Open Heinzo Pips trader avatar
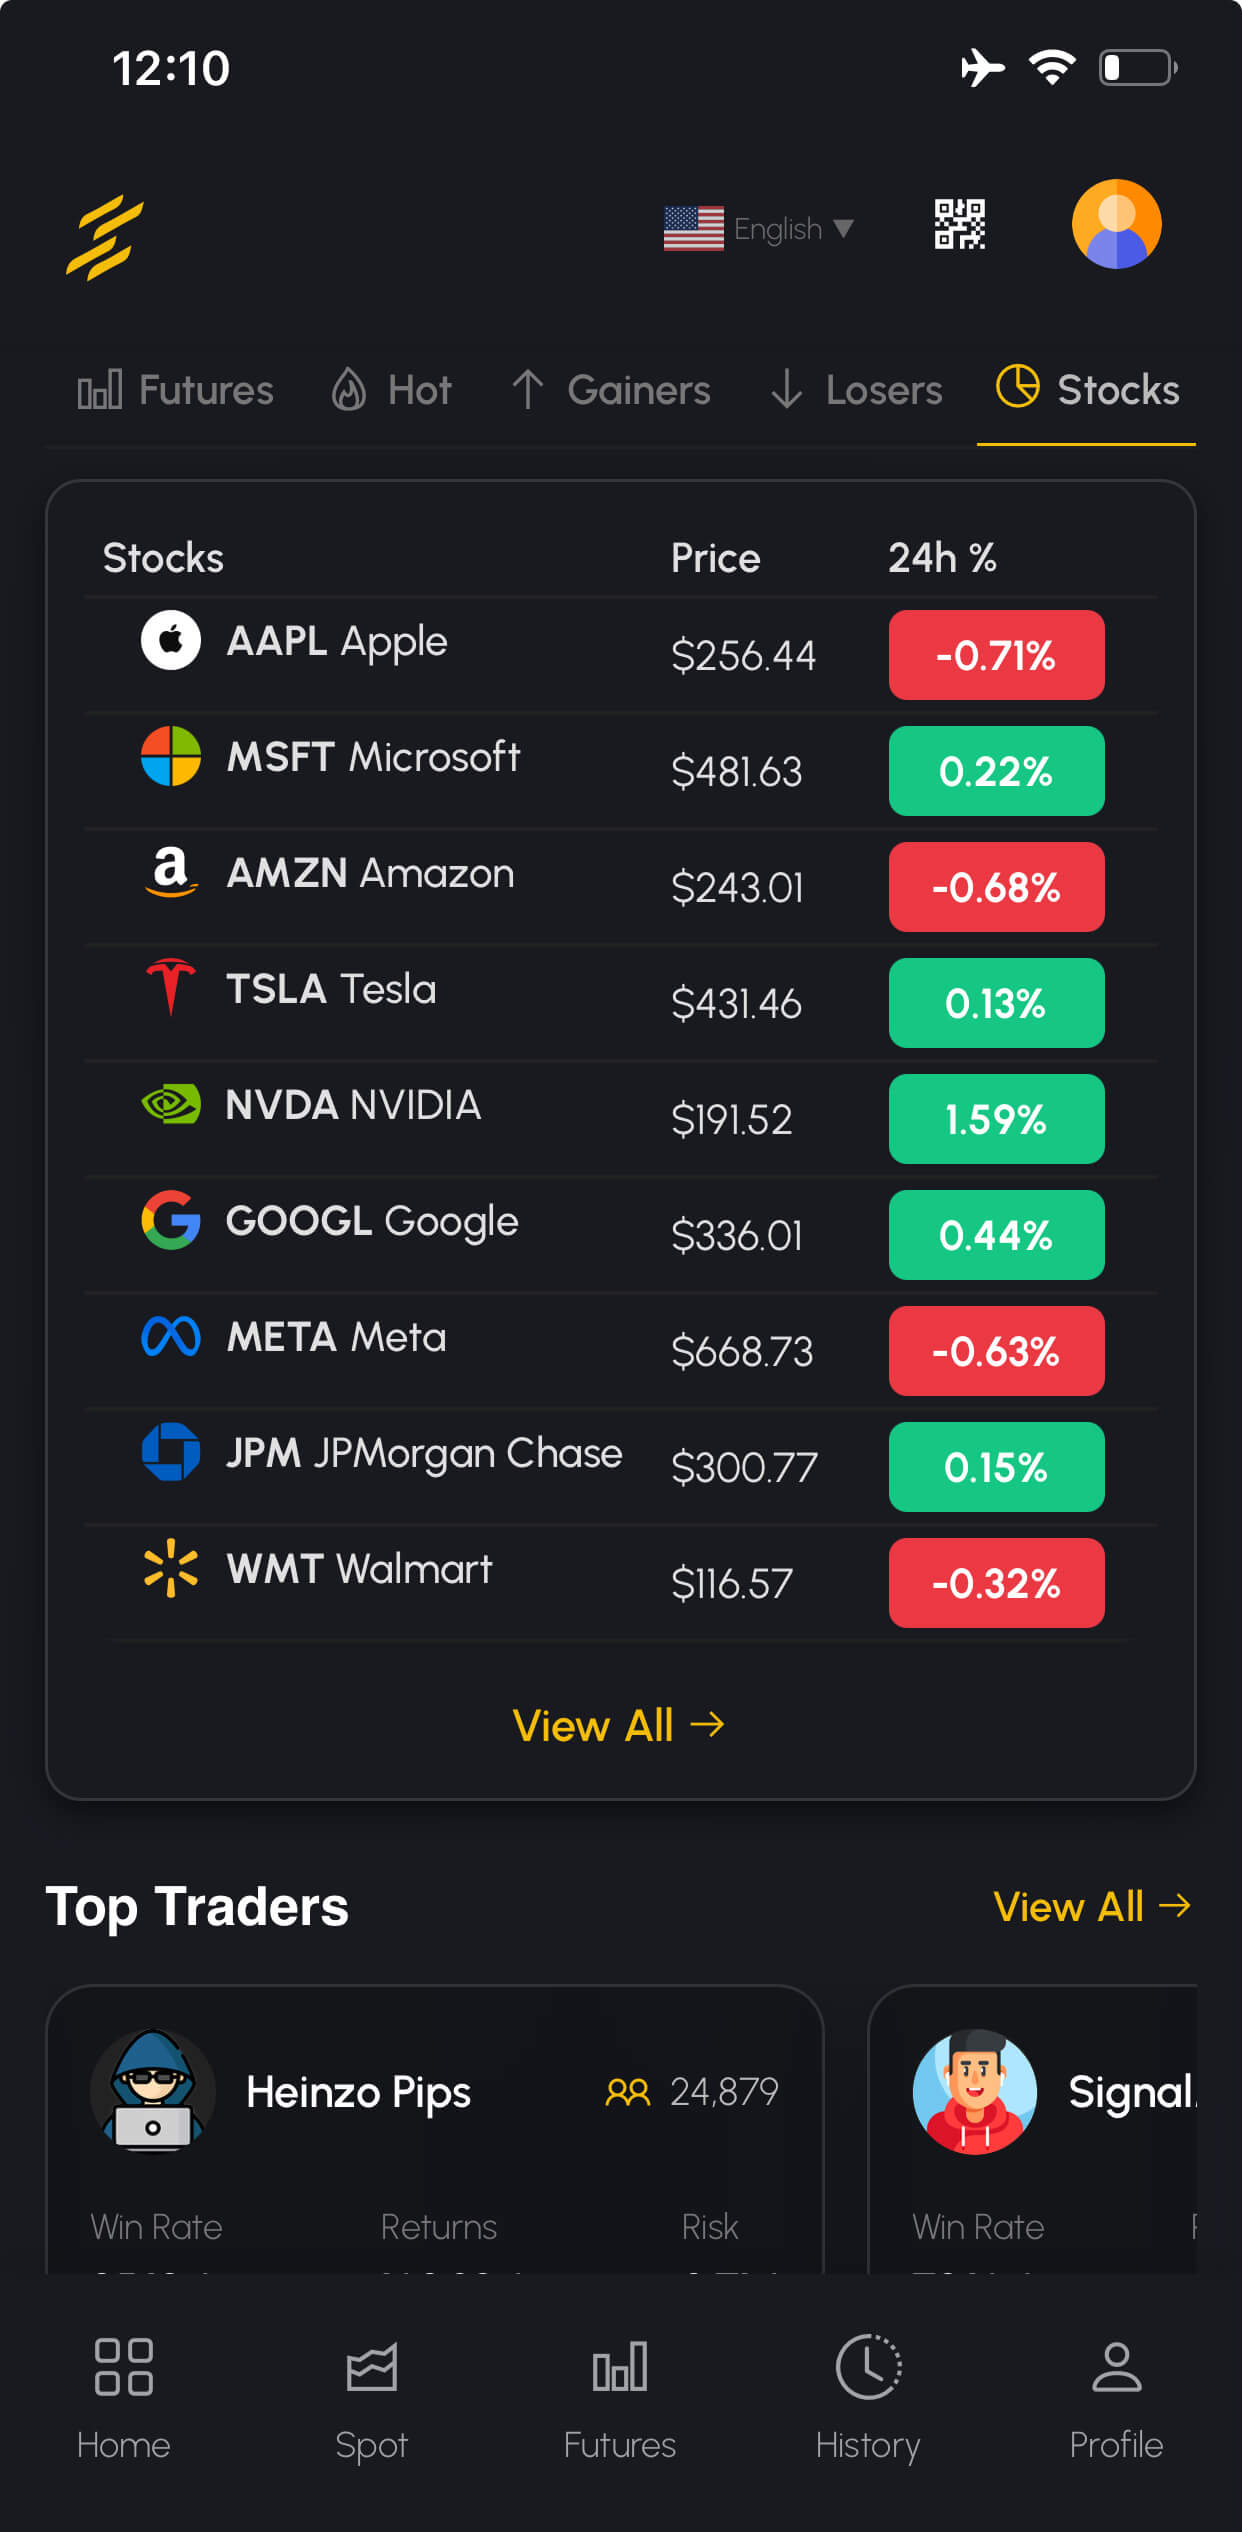 pyautogui.click(x=153, y=2090)
